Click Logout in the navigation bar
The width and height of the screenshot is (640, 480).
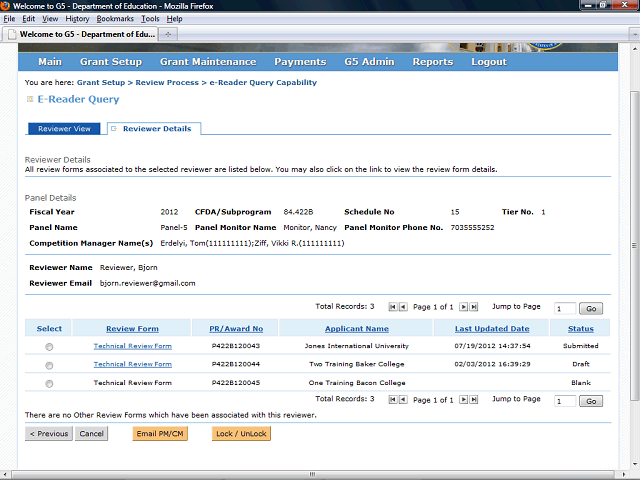pos(489,62)
